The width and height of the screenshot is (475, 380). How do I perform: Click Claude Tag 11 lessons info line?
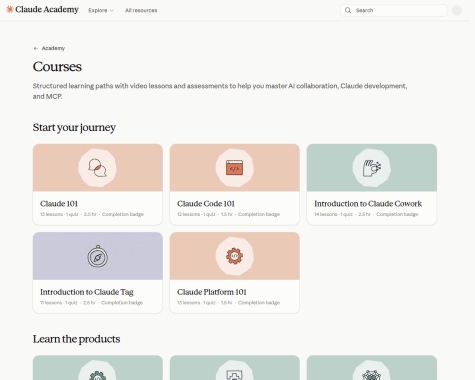click(x=91, y=303)
